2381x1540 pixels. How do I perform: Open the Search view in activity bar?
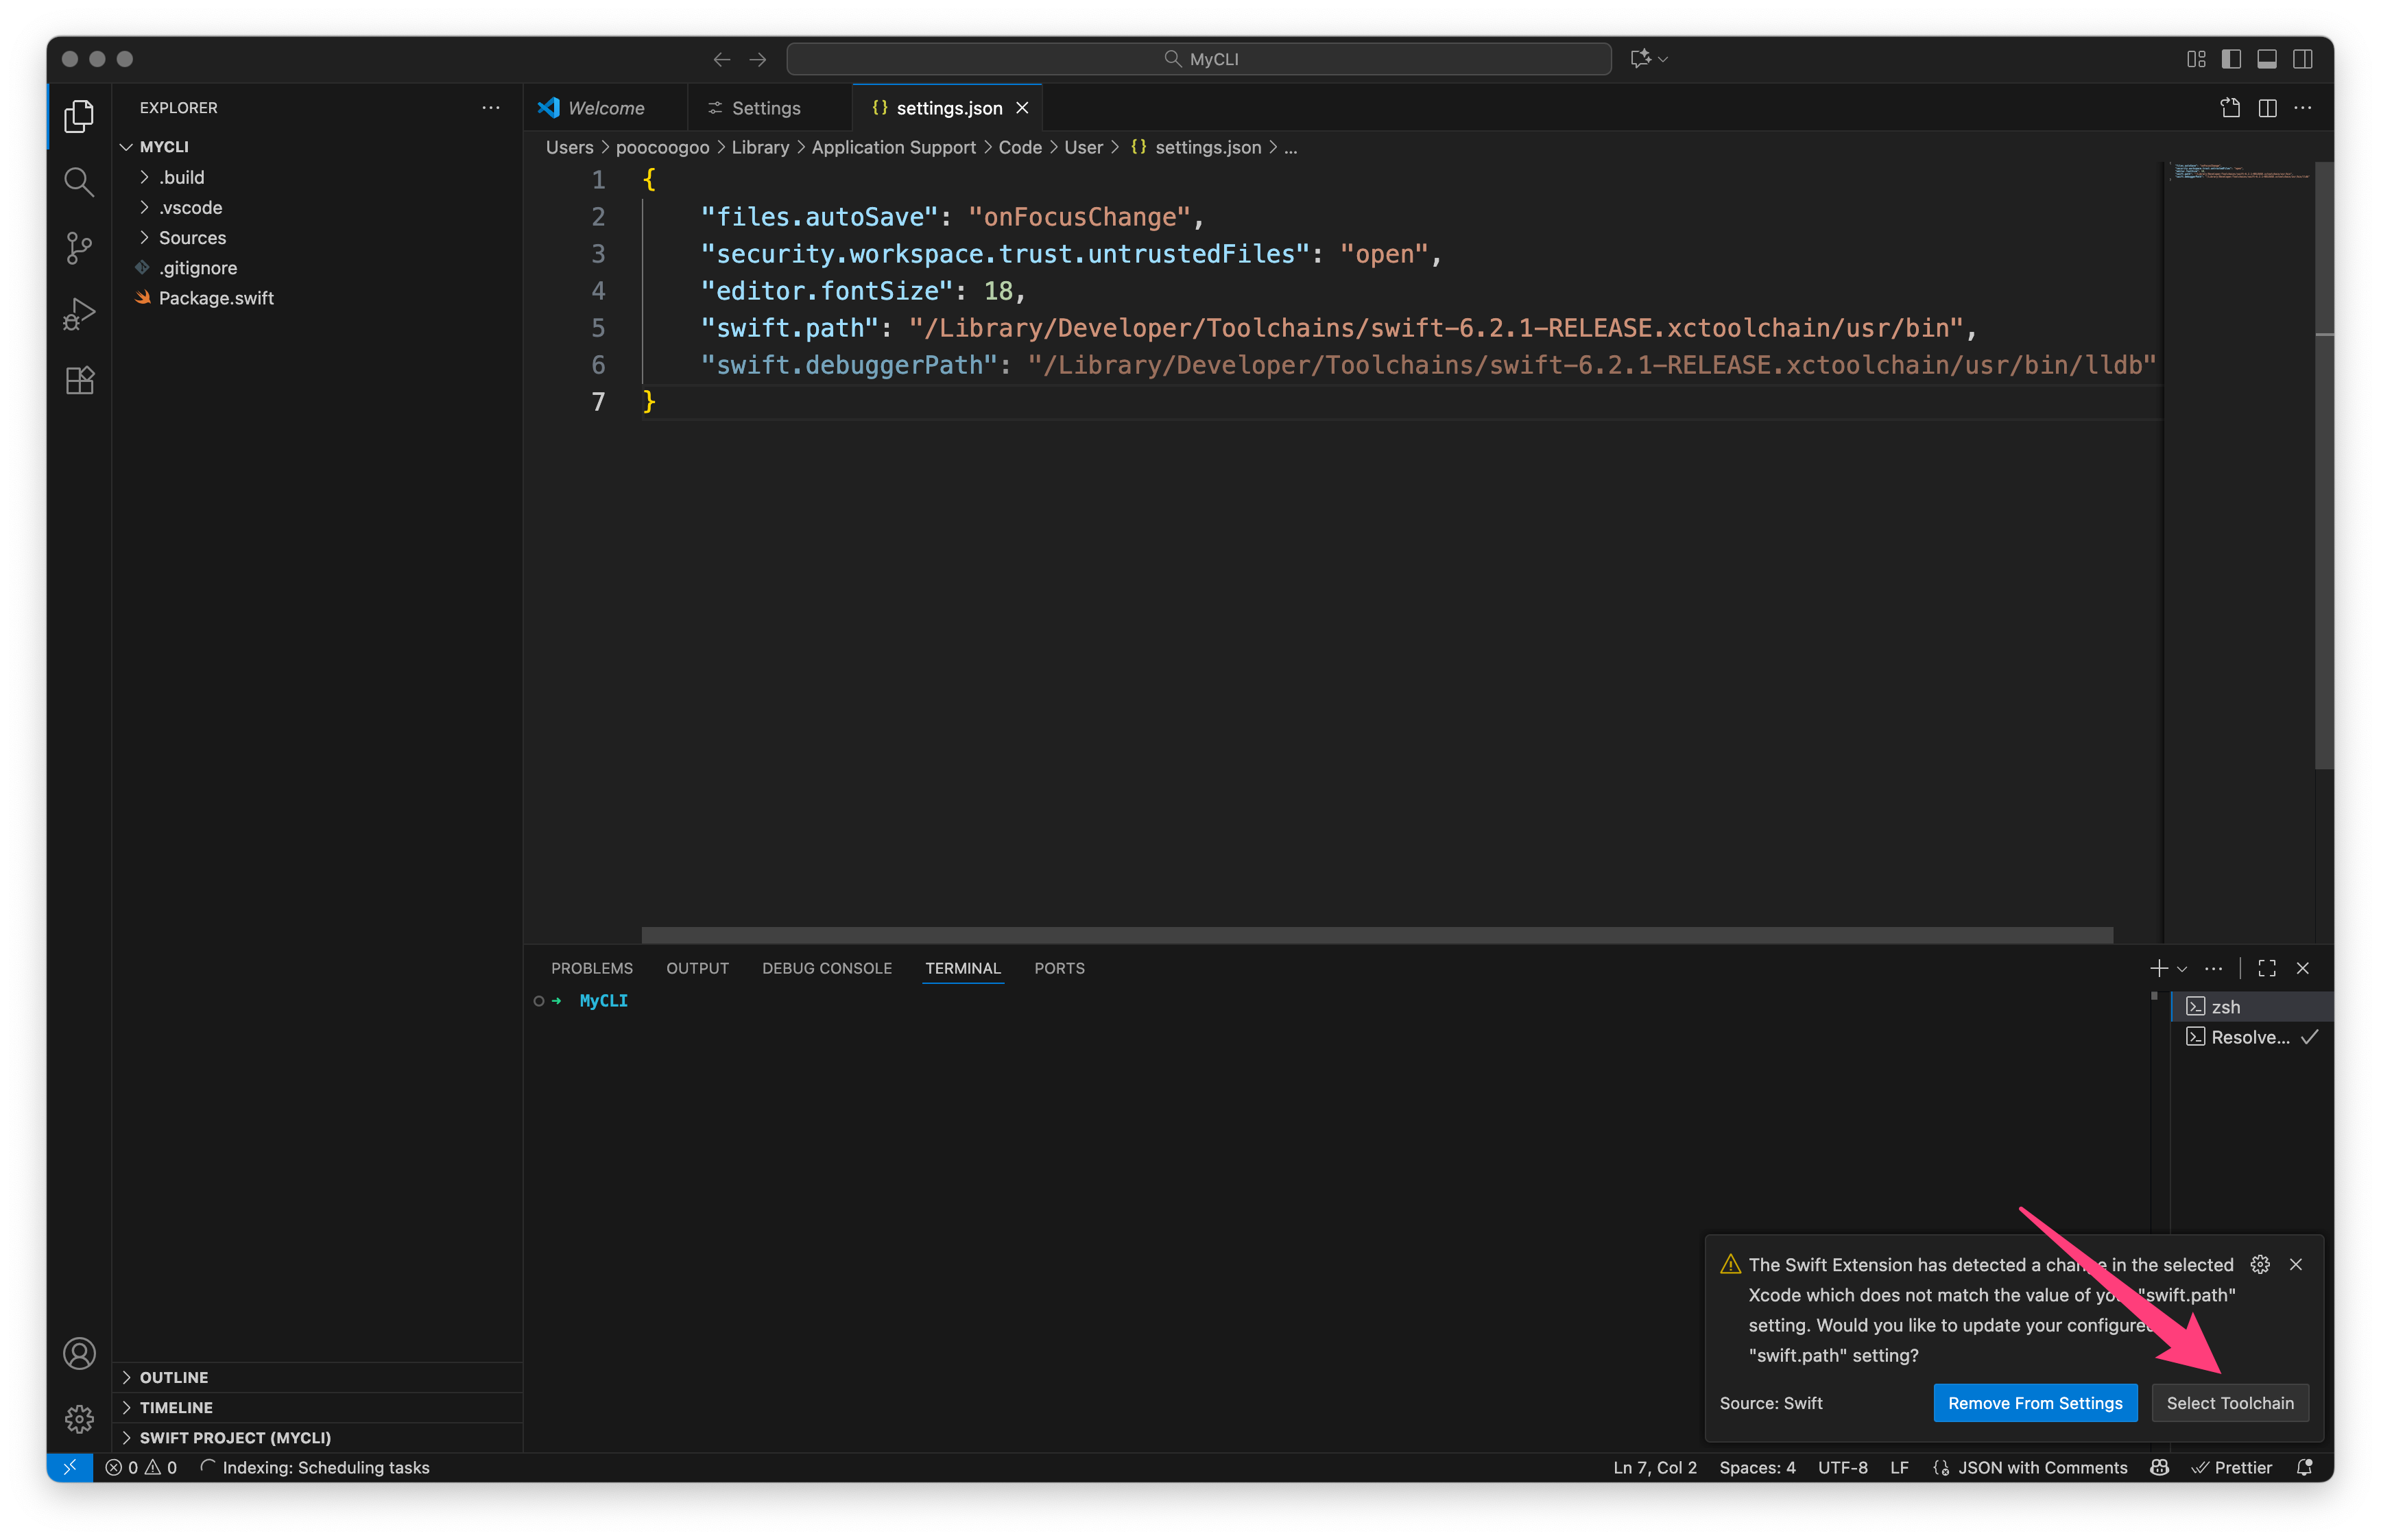pos(79,182)
